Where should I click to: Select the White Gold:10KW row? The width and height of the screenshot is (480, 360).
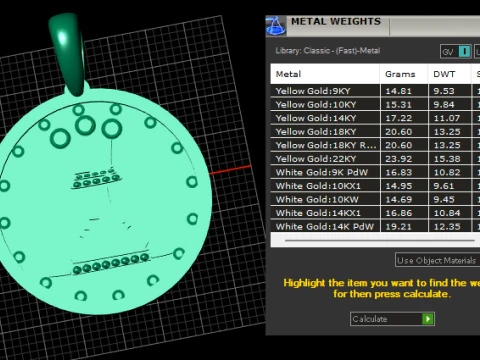pos(375,199)
